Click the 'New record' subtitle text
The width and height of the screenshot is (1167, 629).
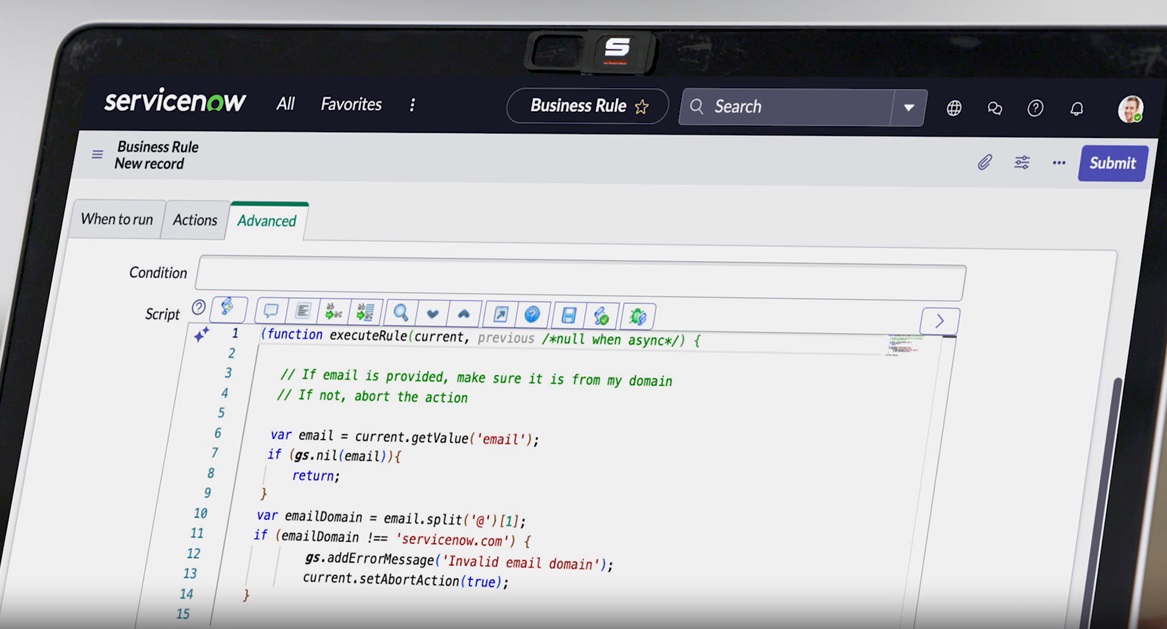[x=149, y=163]
